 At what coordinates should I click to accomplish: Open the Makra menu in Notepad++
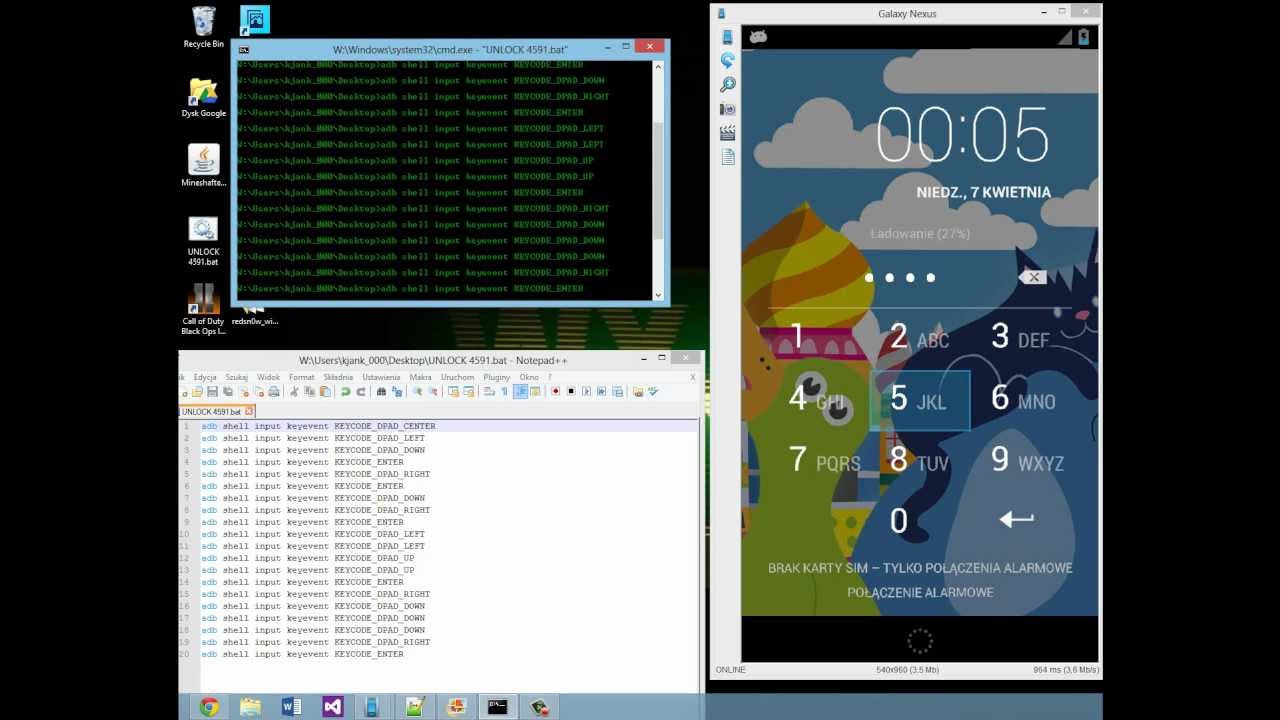420,377
